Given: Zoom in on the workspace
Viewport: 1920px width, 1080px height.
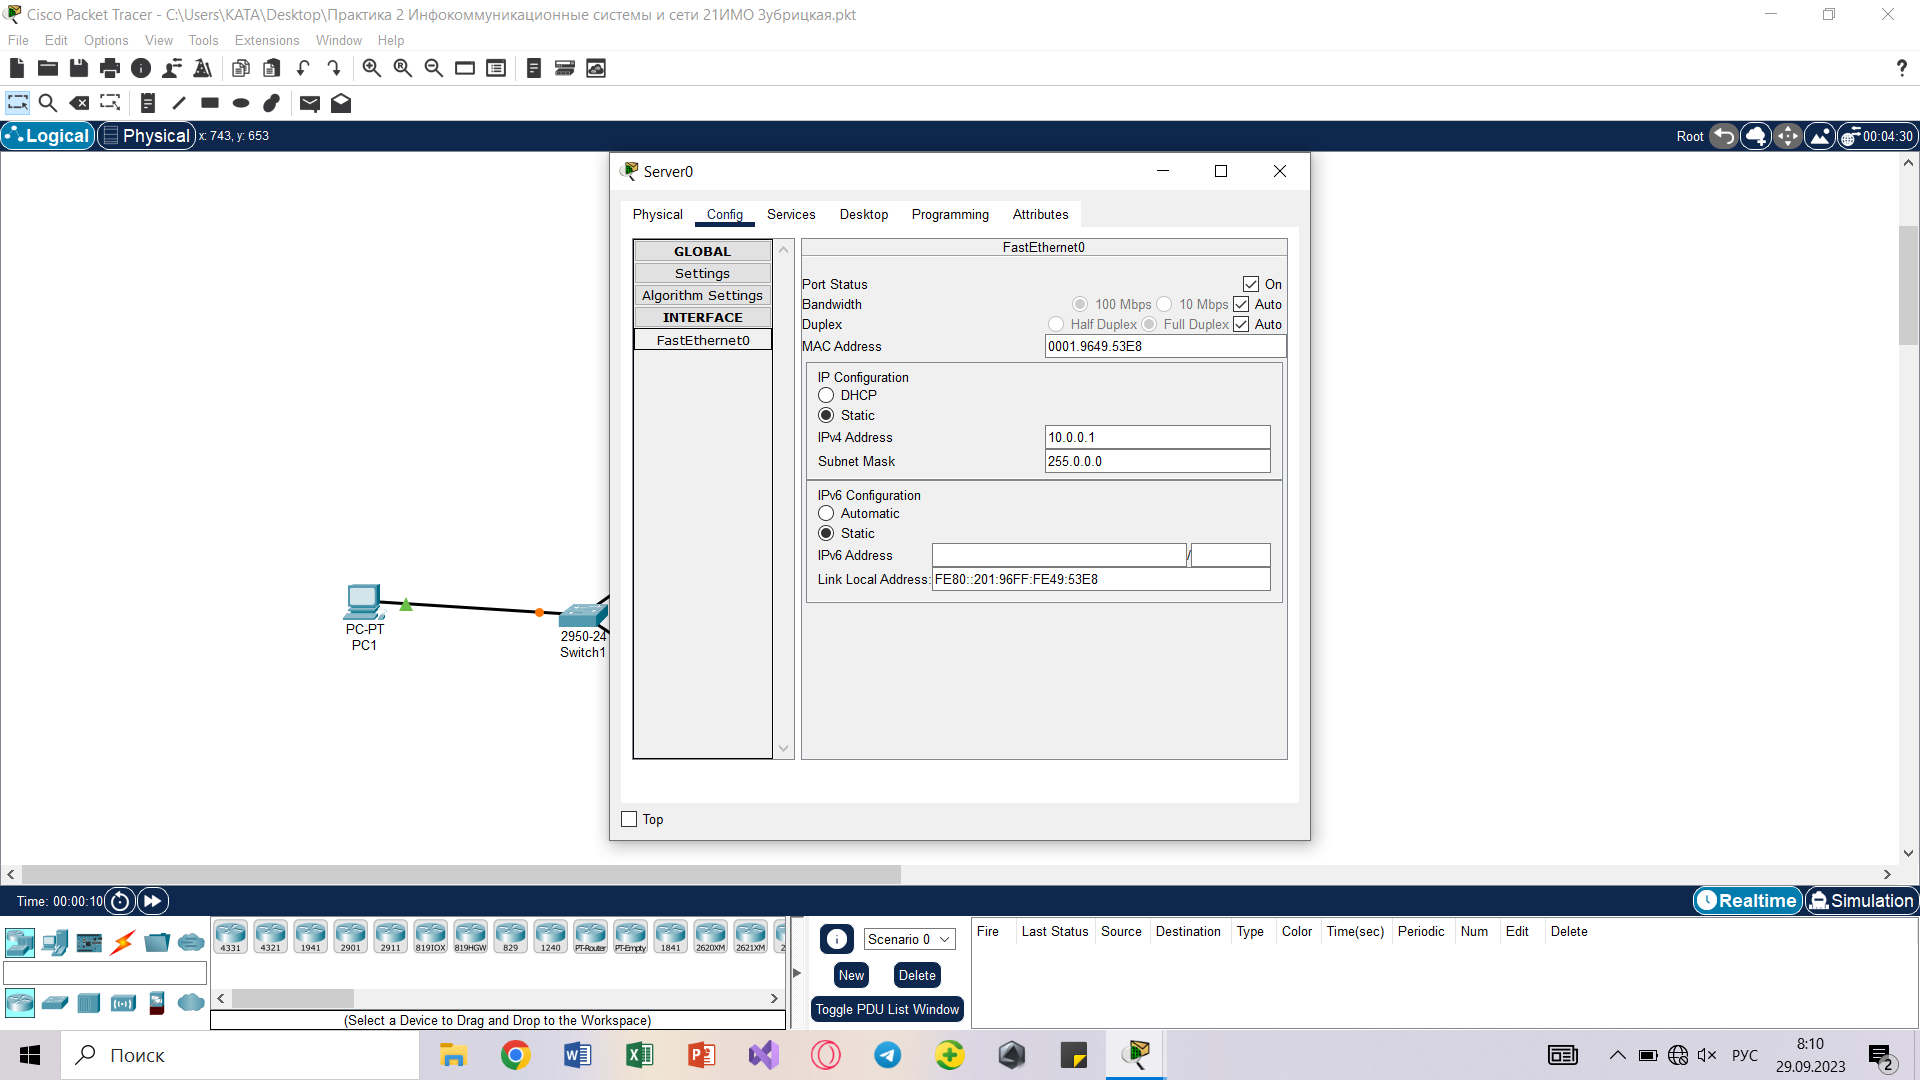Looking at the screenshot, I should pyautogui.click(x=372, y=68).
